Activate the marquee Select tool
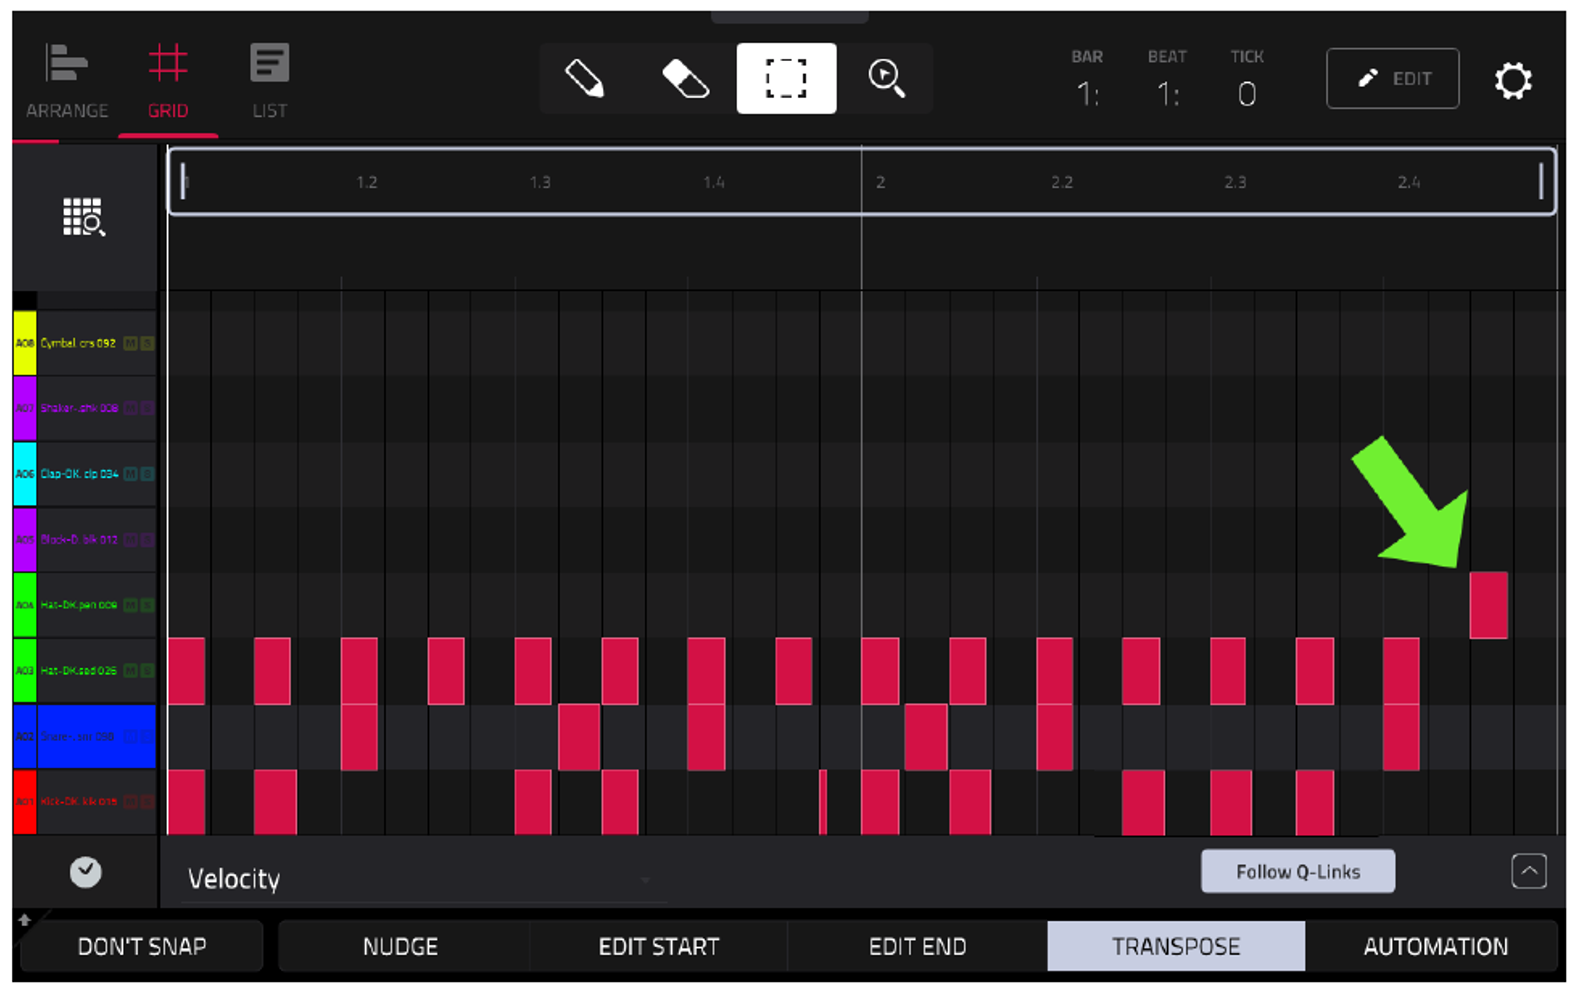The width and height of the screenshot is (1580, 997). coord(786,78)
